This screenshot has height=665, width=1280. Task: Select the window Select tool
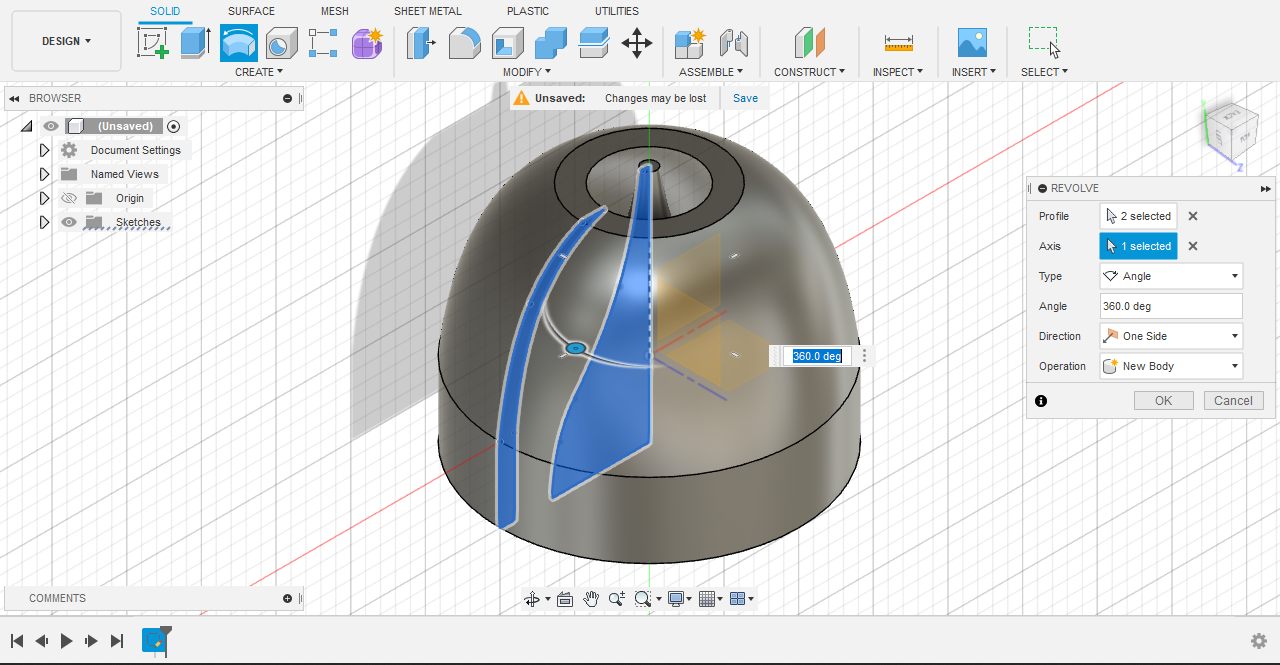(x=1044, y=43)
